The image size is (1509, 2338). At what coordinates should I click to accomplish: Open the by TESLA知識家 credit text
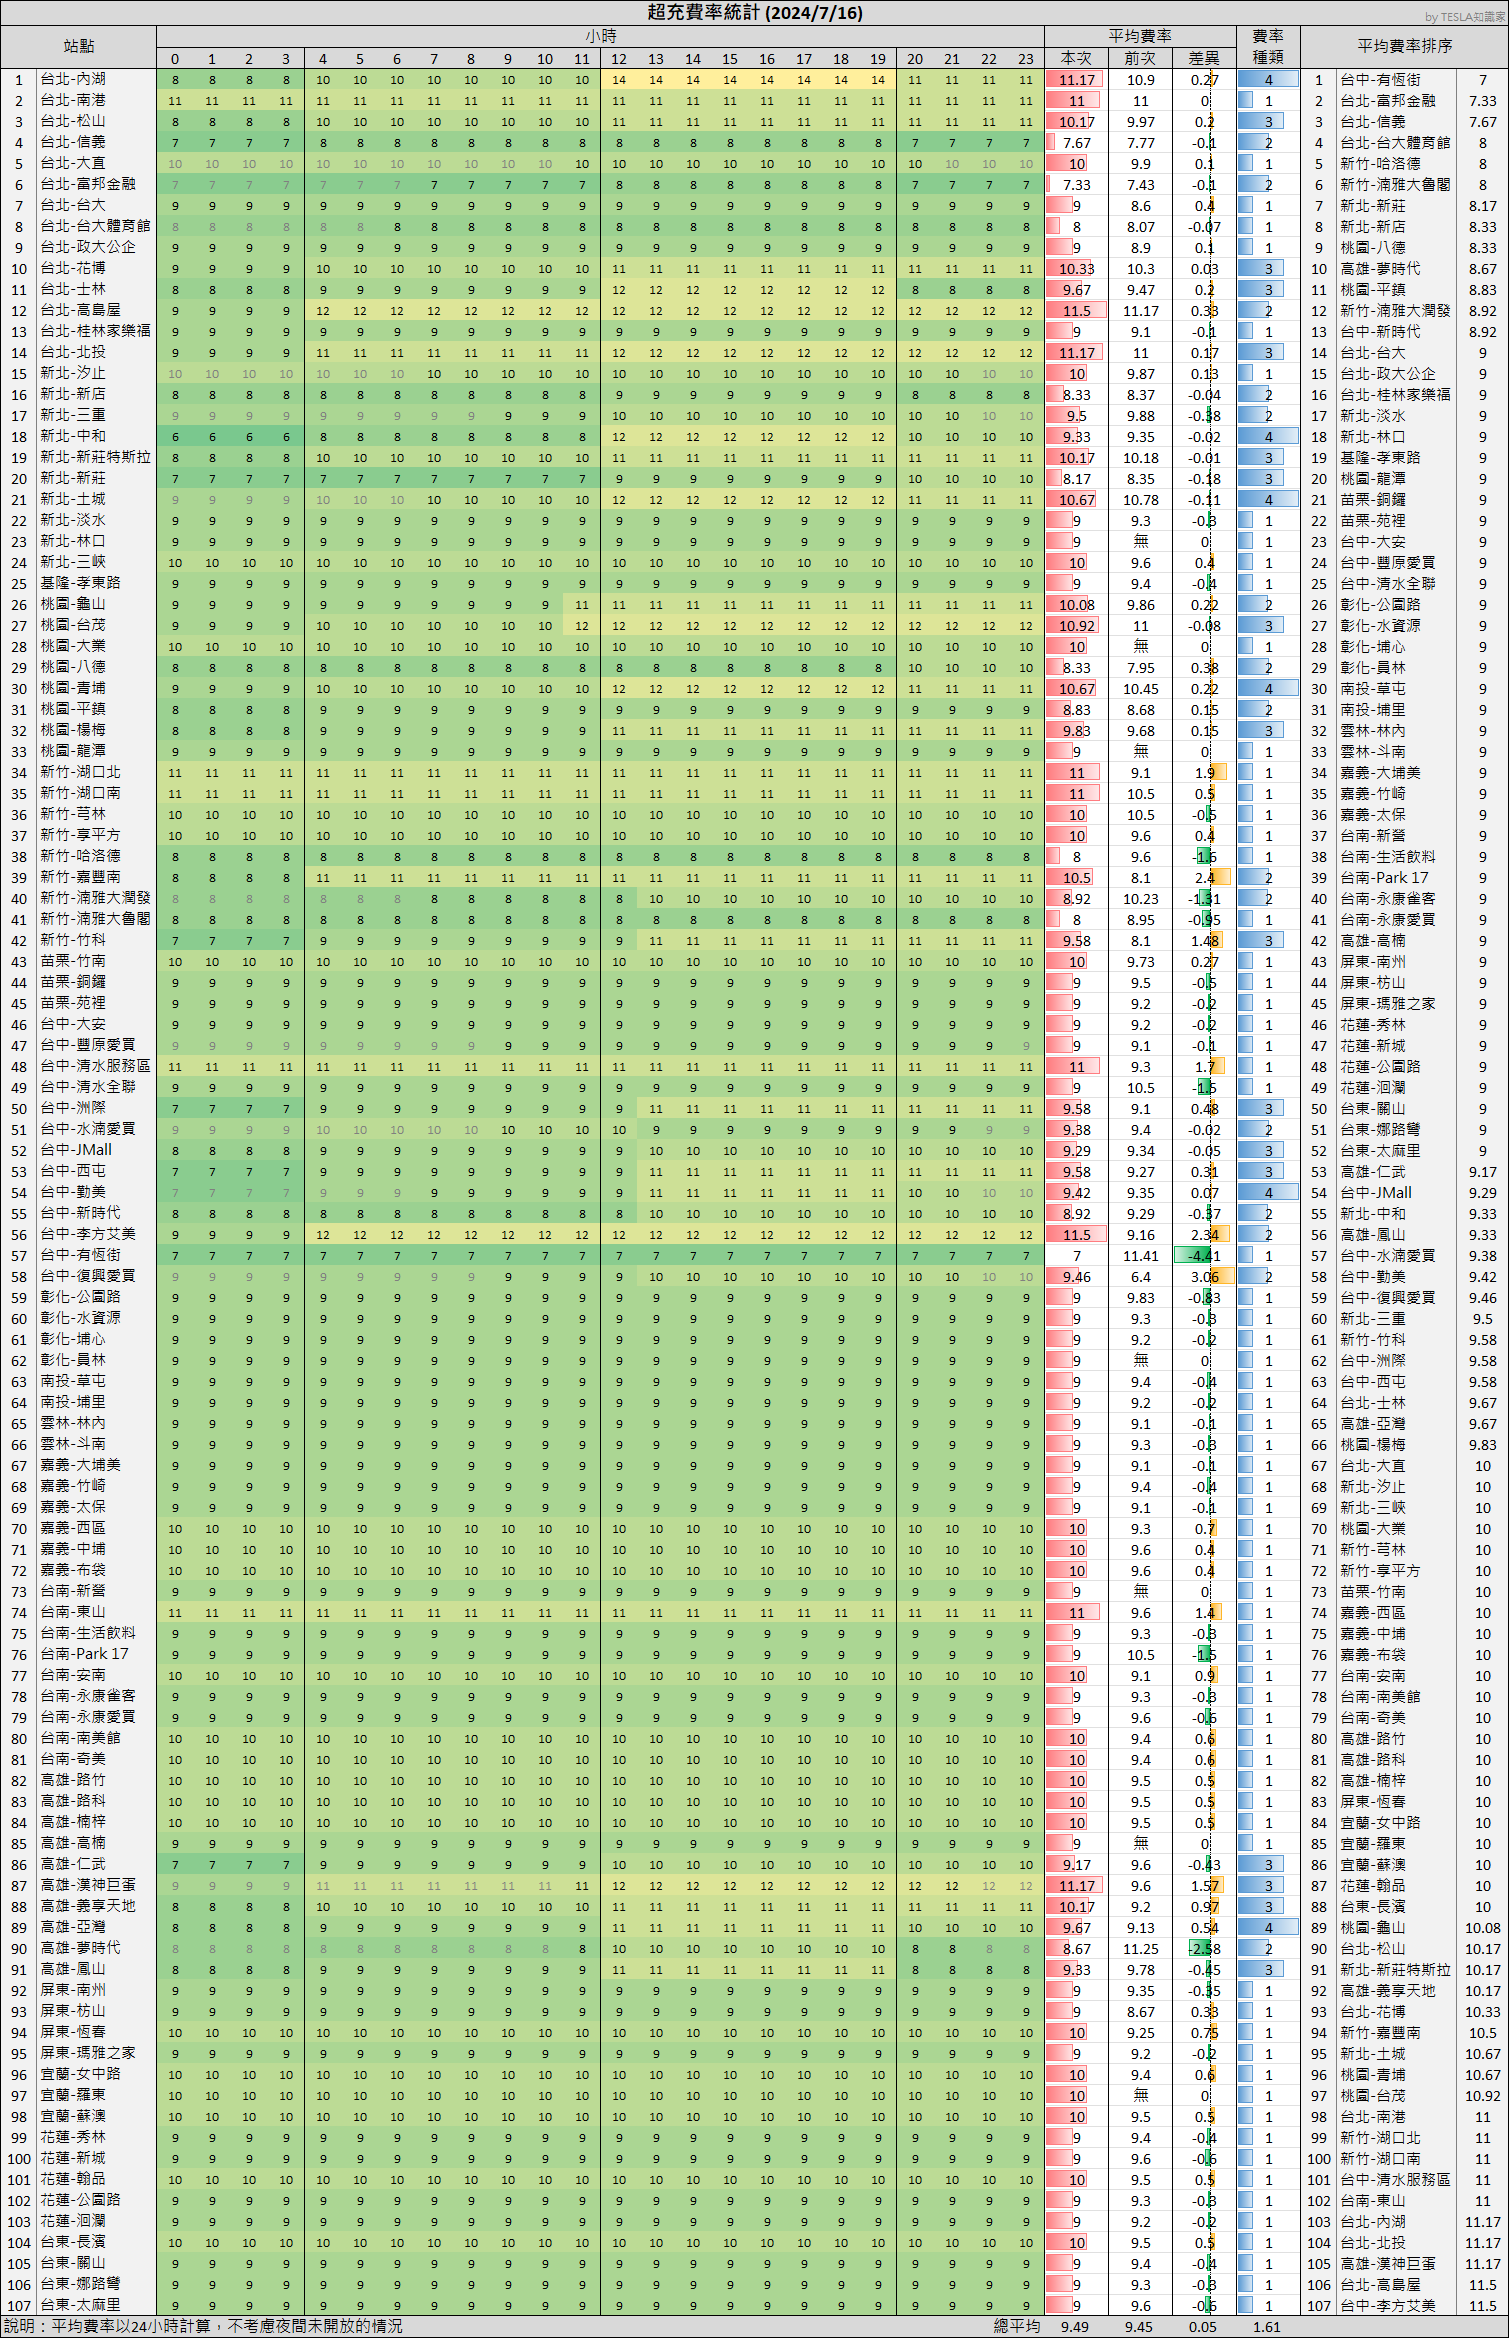[x=1464, y=17]
